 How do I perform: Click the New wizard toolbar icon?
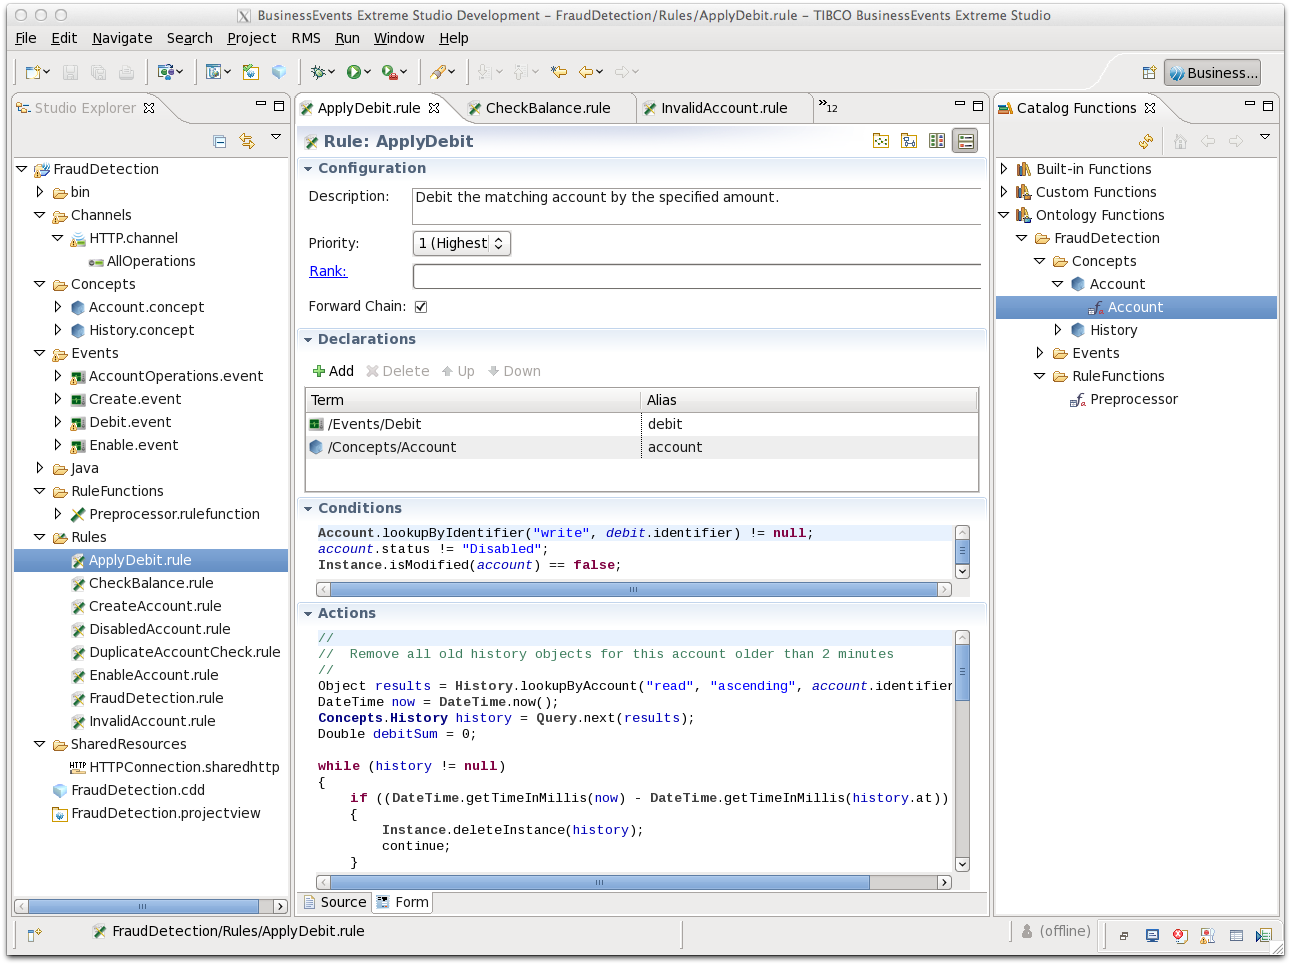click(33, 72)
